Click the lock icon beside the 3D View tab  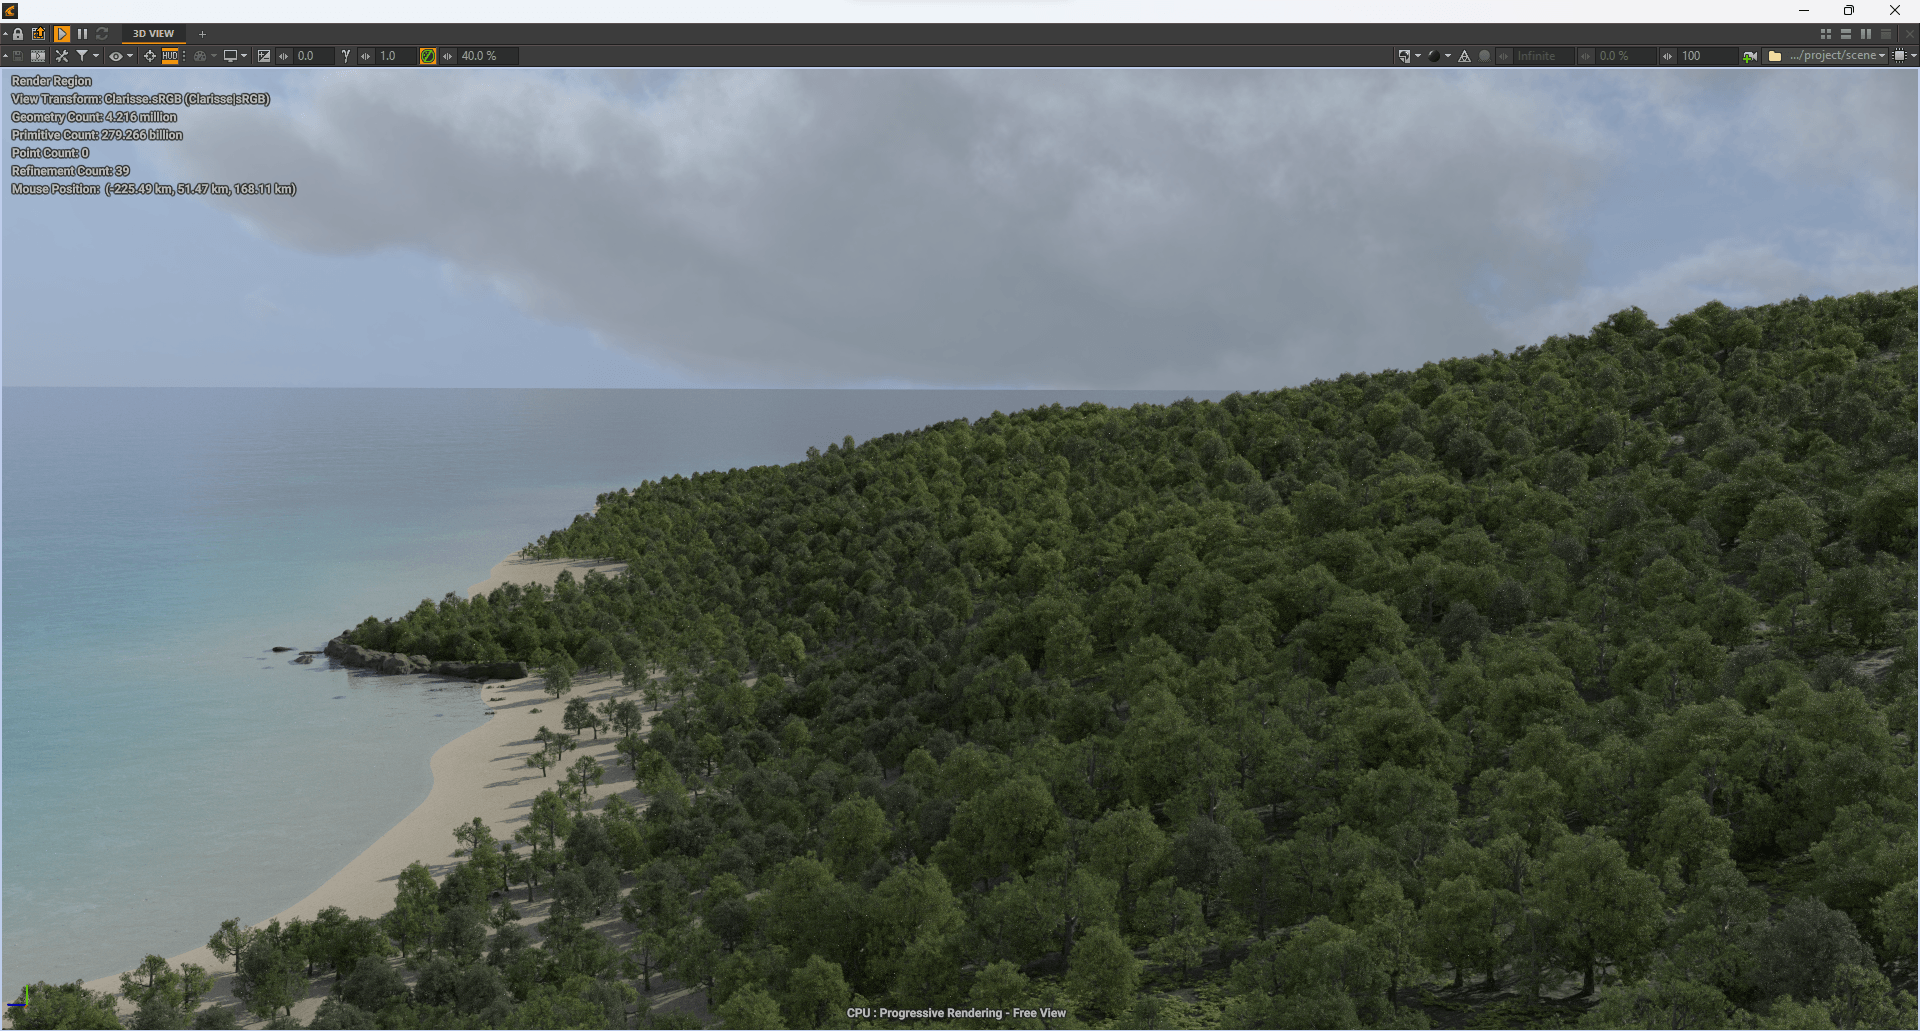coord(18,34)
